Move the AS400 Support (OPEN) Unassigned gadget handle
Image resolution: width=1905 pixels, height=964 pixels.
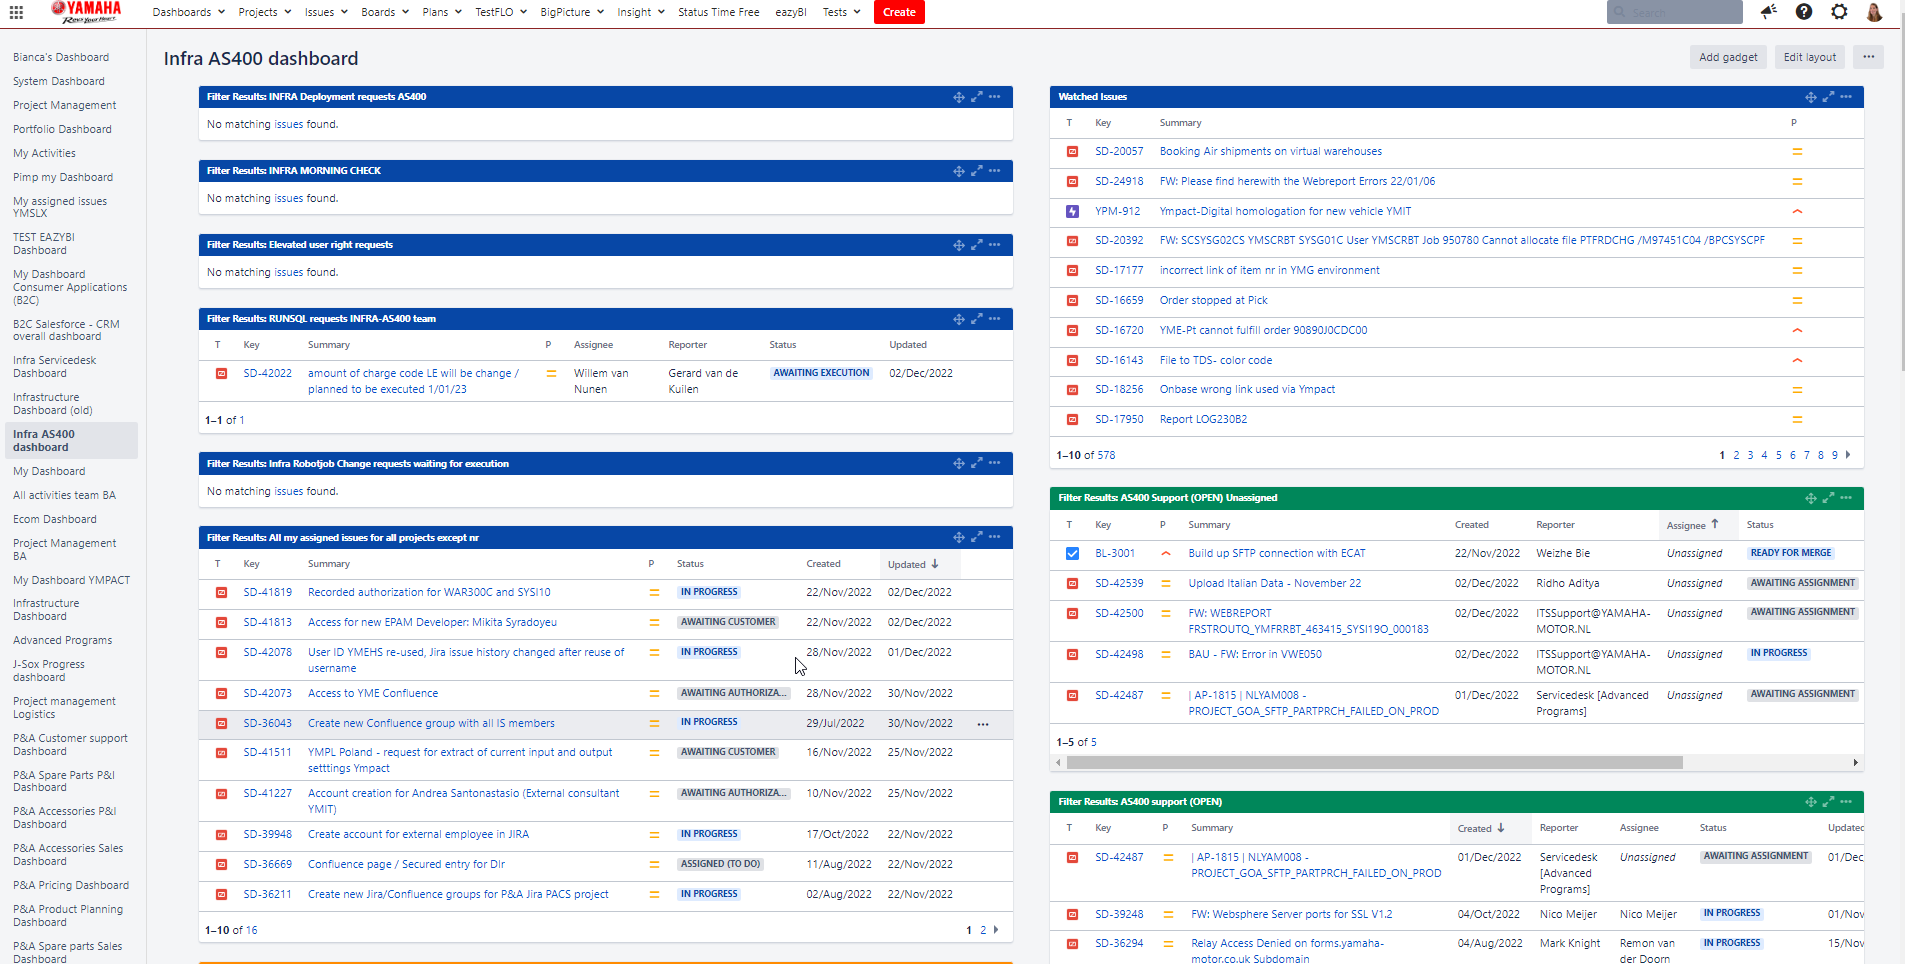(1811, 498)
